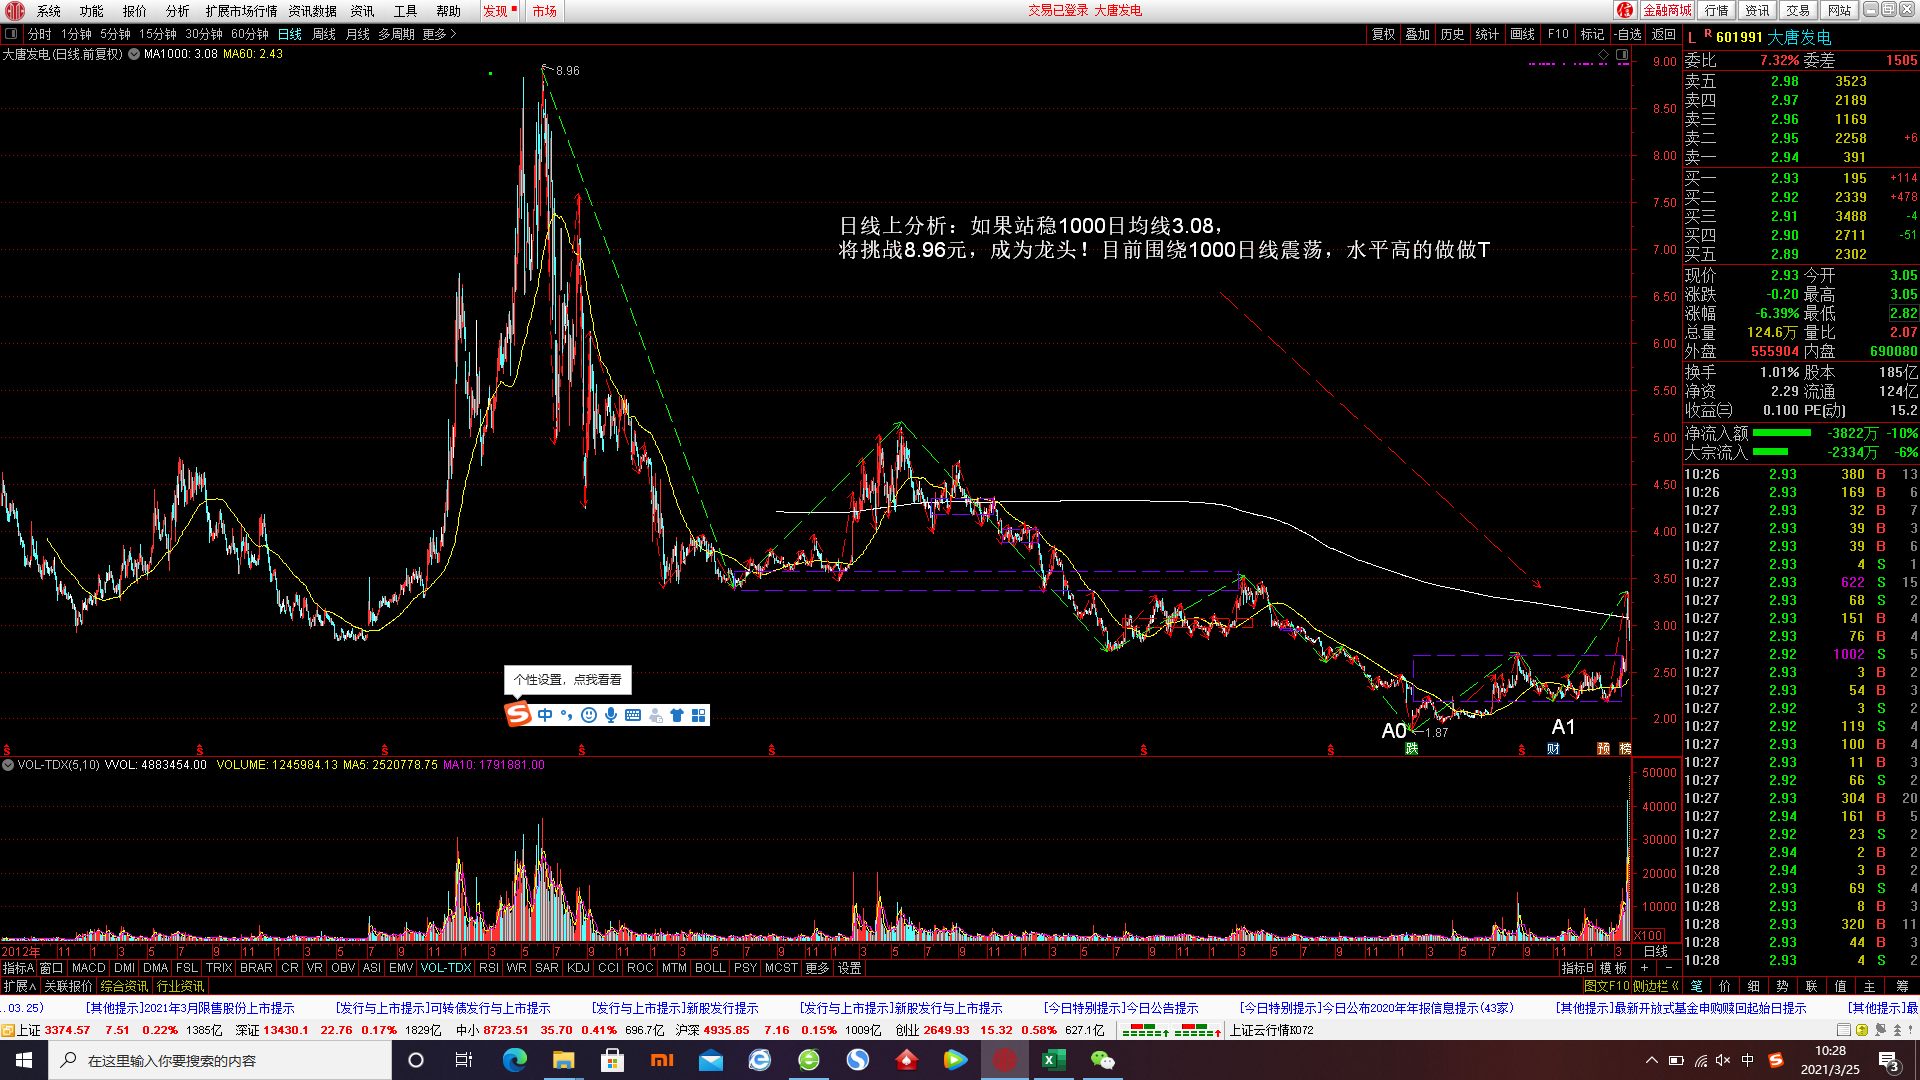Click the 复权 button above the chart
Screen dimensions: 1920x1080
click(1383, 34)
